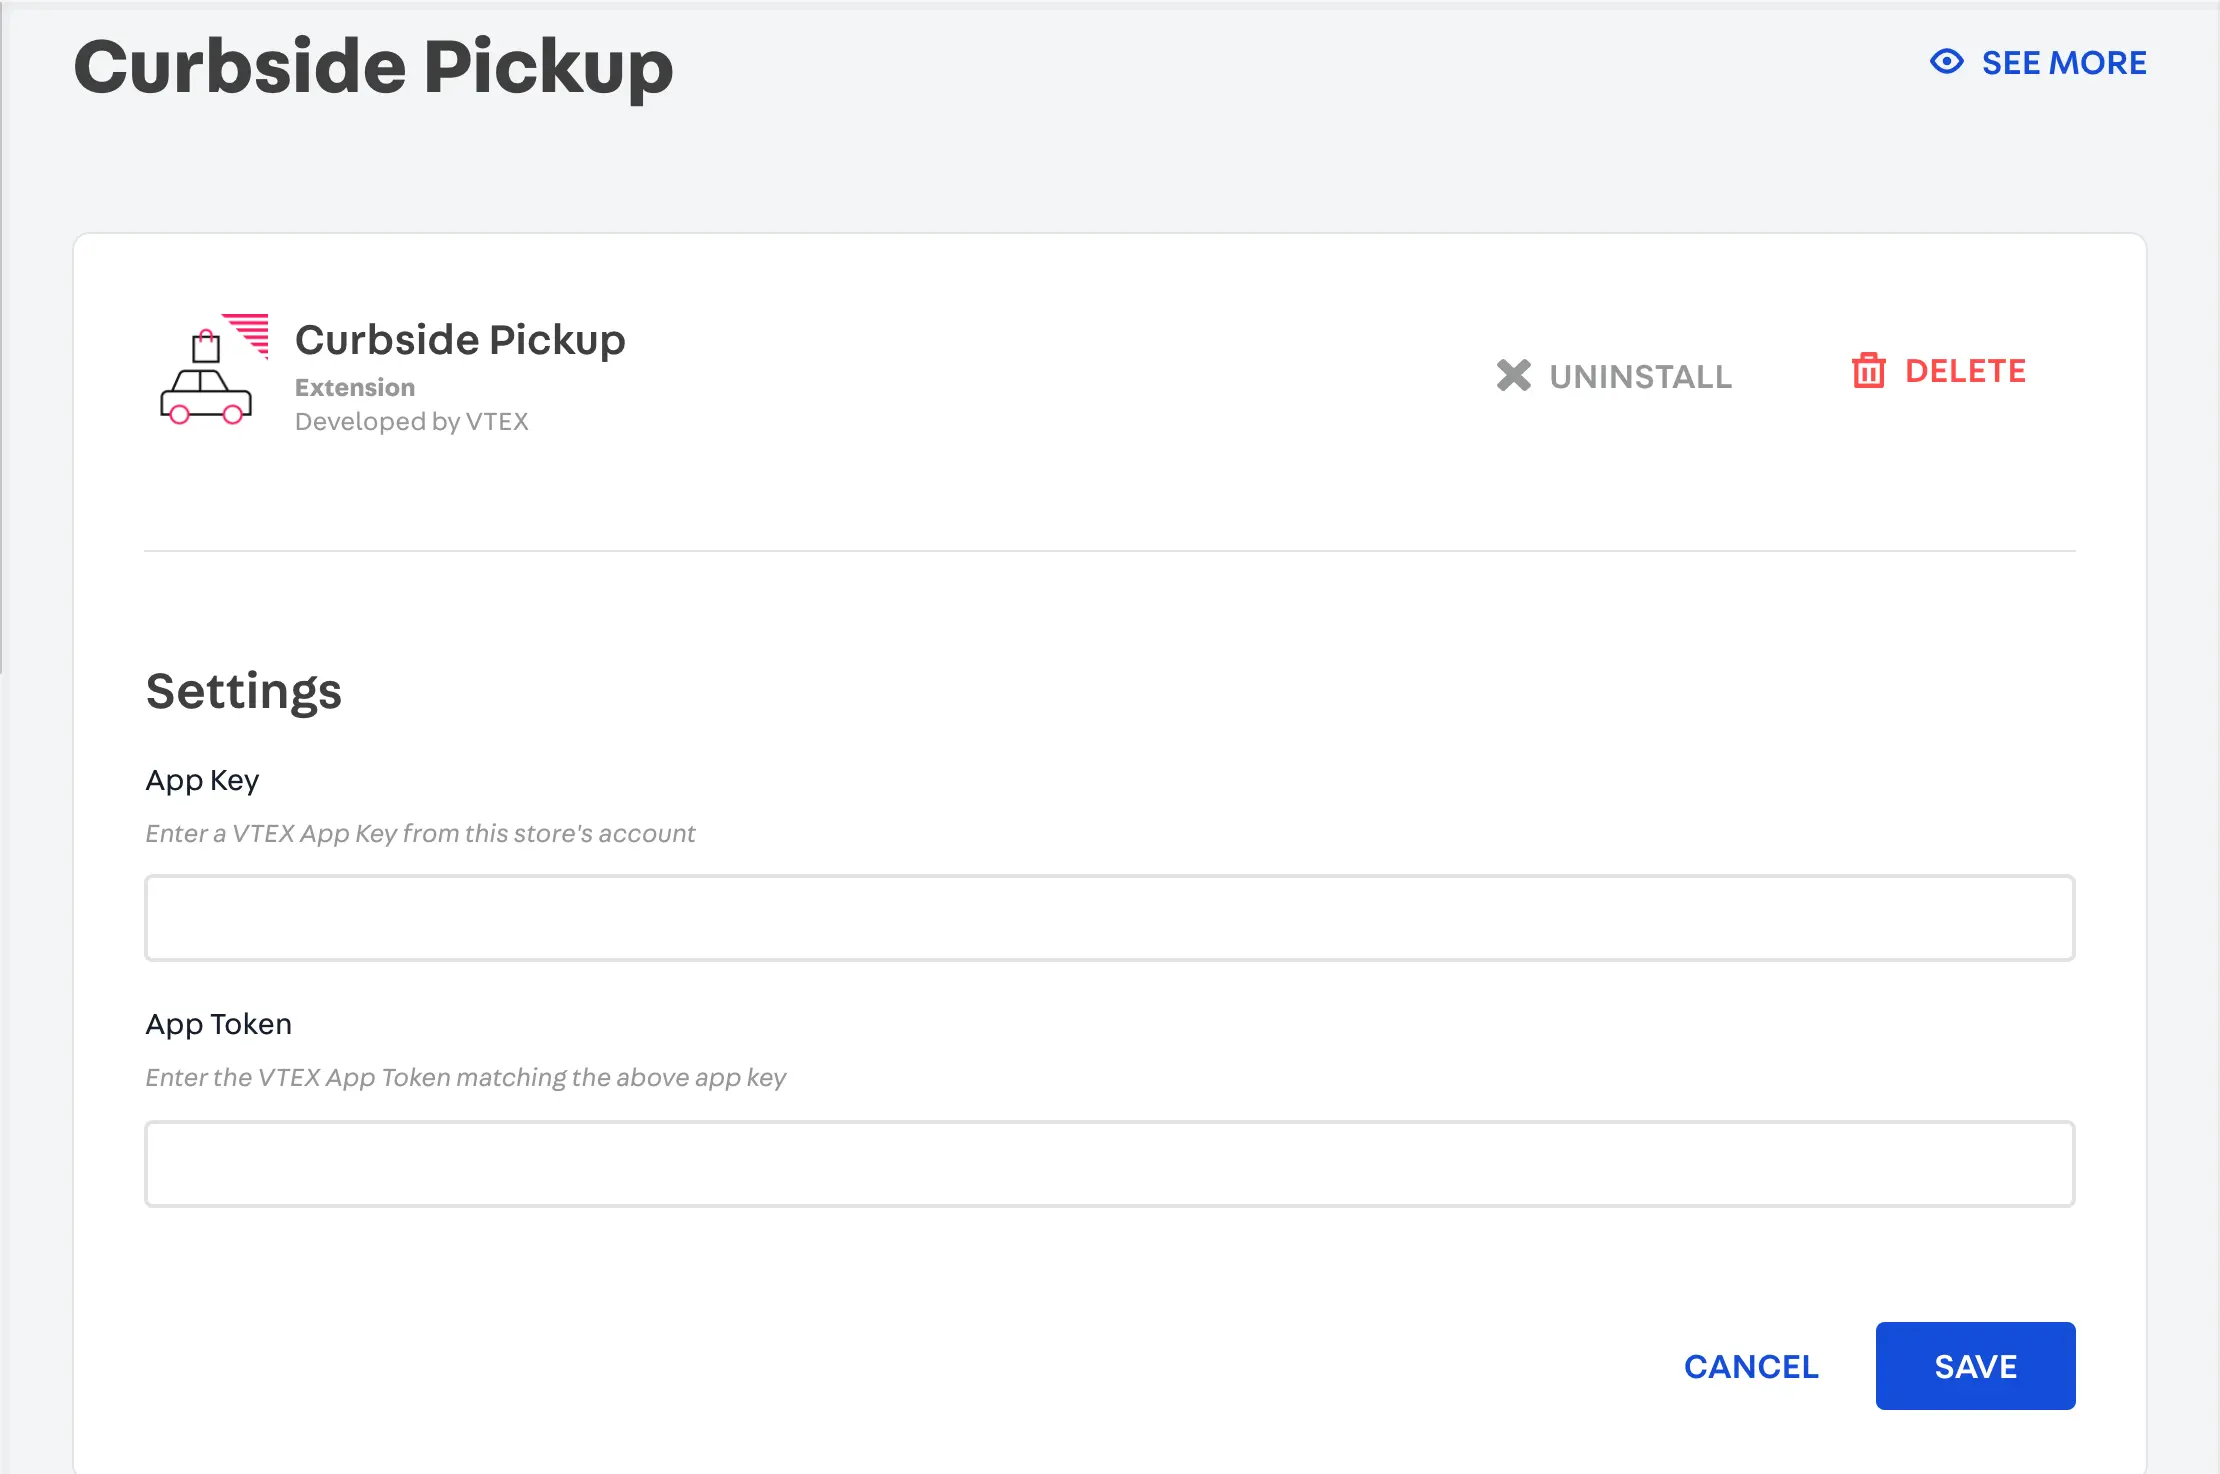Focus the App Key input field
This screenshot has width=2220, height=1474.
tap(1109, 918)
